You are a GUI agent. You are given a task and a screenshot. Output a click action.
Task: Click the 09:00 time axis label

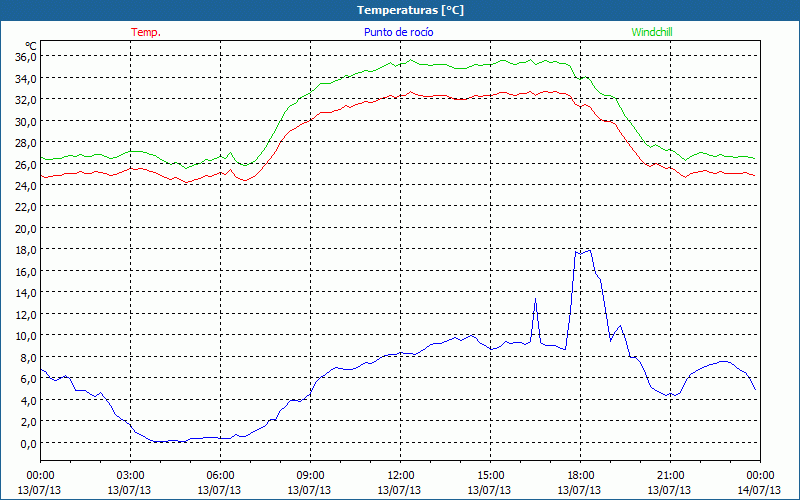[x=310, y=476]
